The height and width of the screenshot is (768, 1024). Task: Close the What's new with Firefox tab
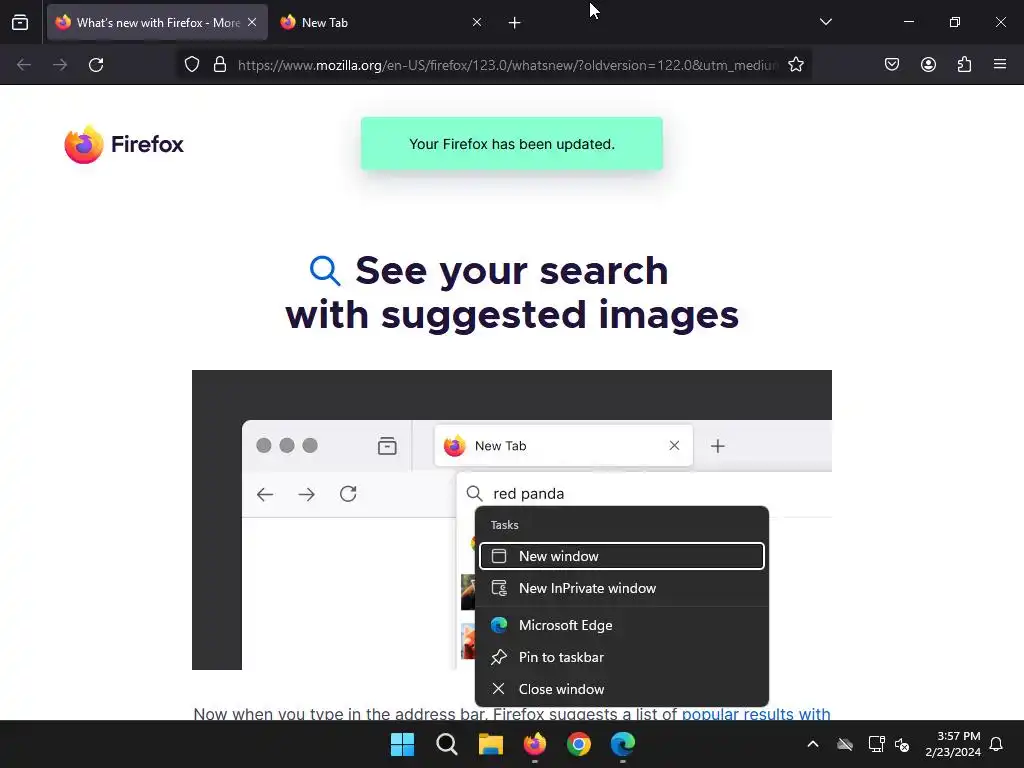(x=252, y=22)
